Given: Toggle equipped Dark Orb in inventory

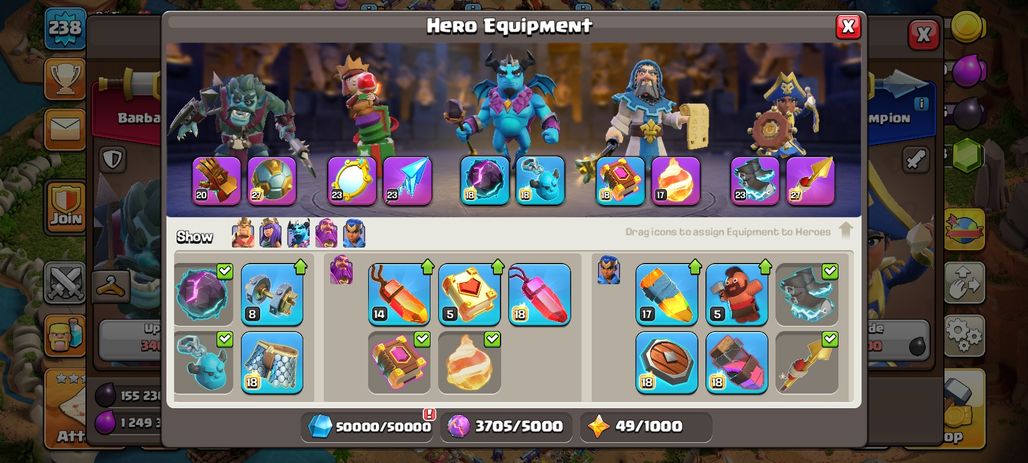Looking at the screenshot, I should coord(204,294).
